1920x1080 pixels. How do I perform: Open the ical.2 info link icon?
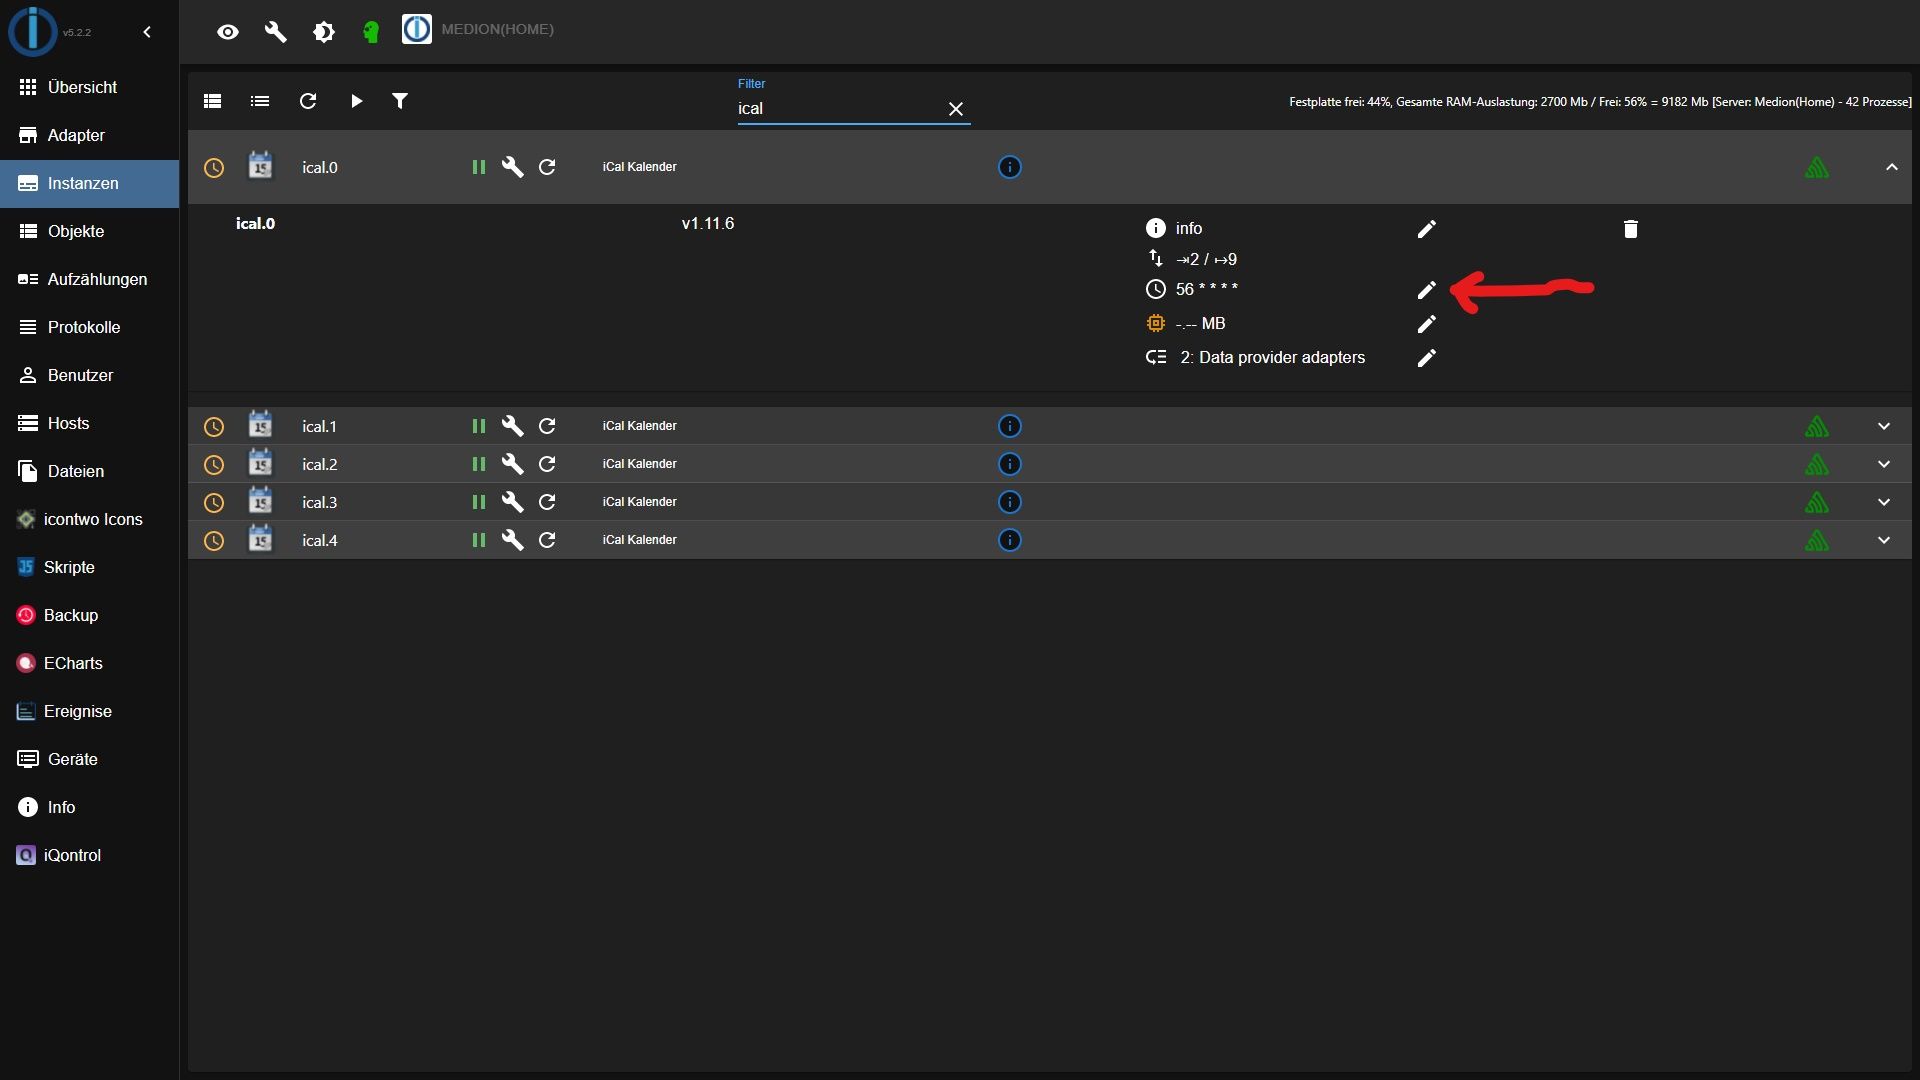(x=1010, y=464)
